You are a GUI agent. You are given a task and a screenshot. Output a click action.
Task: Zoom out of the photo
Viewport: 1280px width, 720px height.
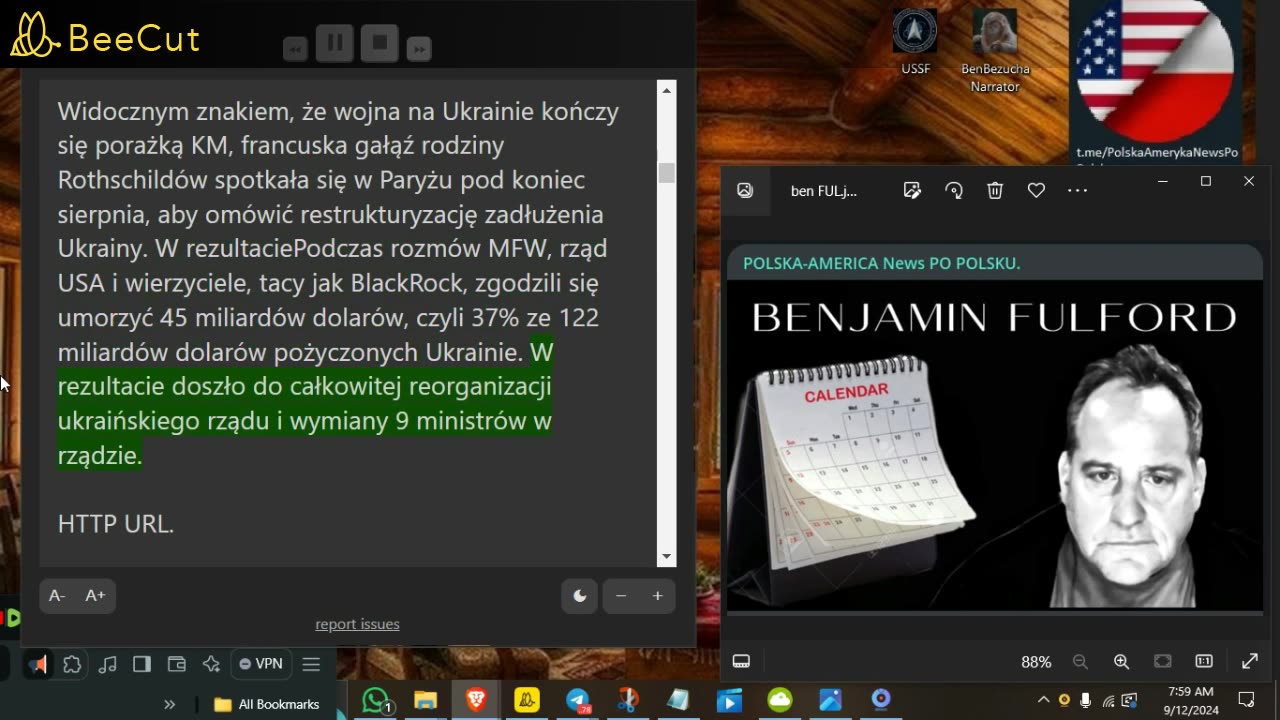click(1080, 661)
